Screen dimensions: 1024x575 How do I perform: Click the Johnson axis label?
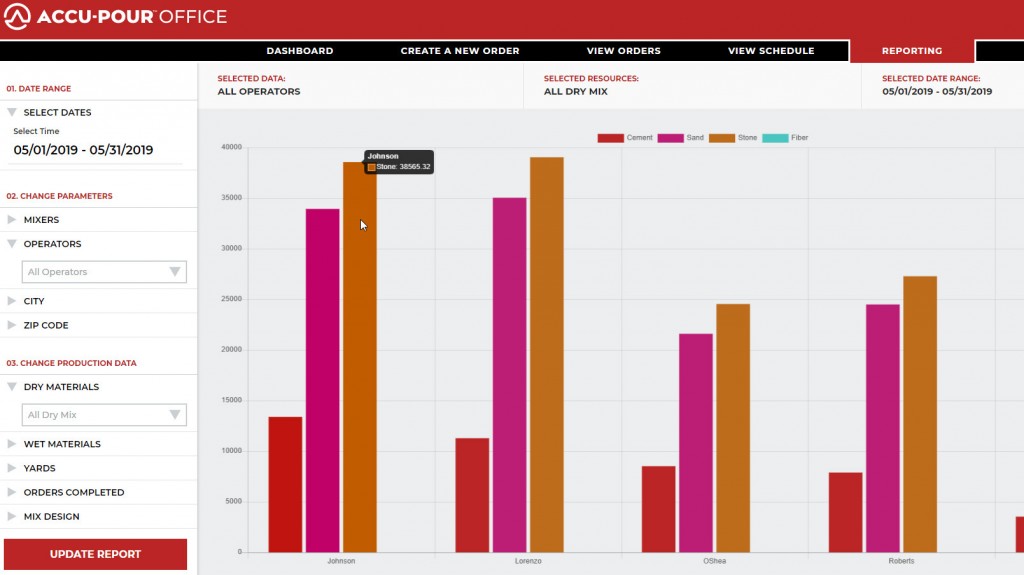[341, 561]
